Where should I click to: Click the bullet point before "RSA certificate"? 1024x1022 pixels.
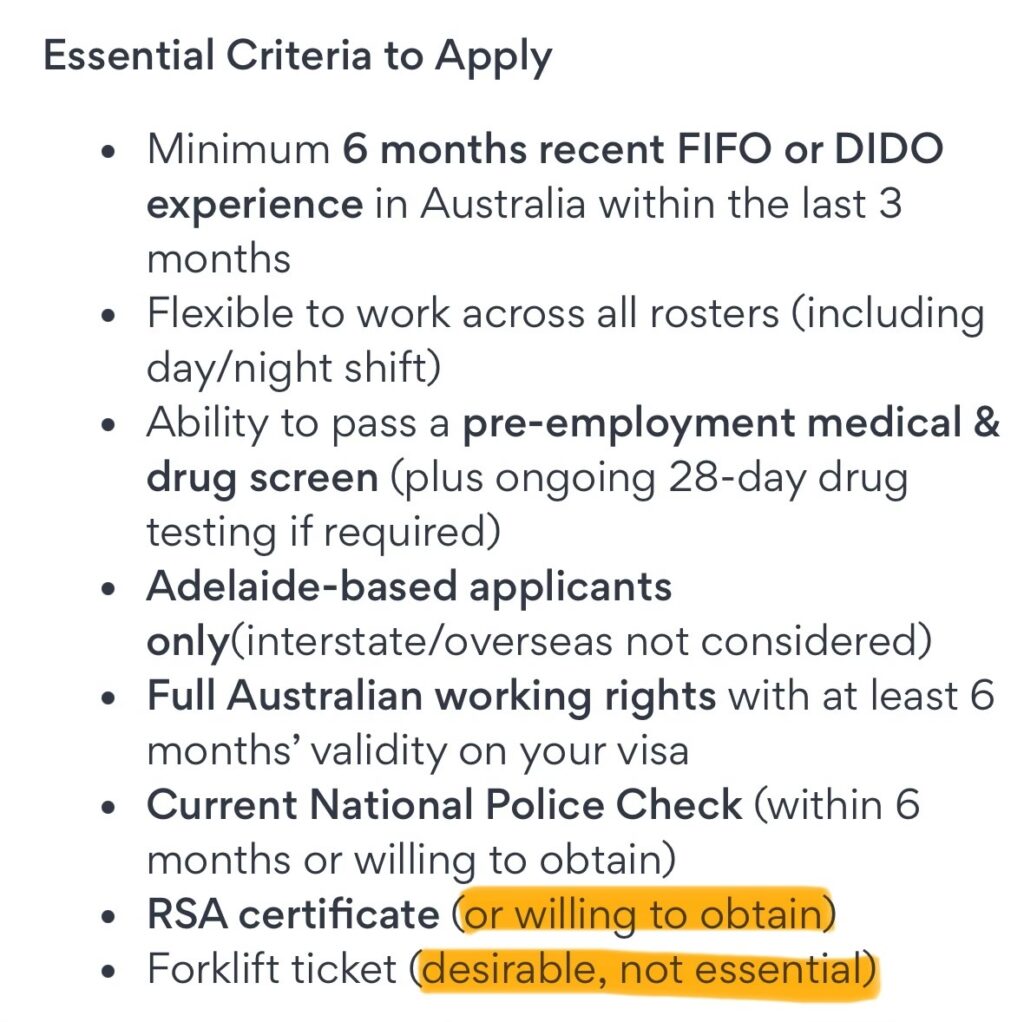[110, 915]
